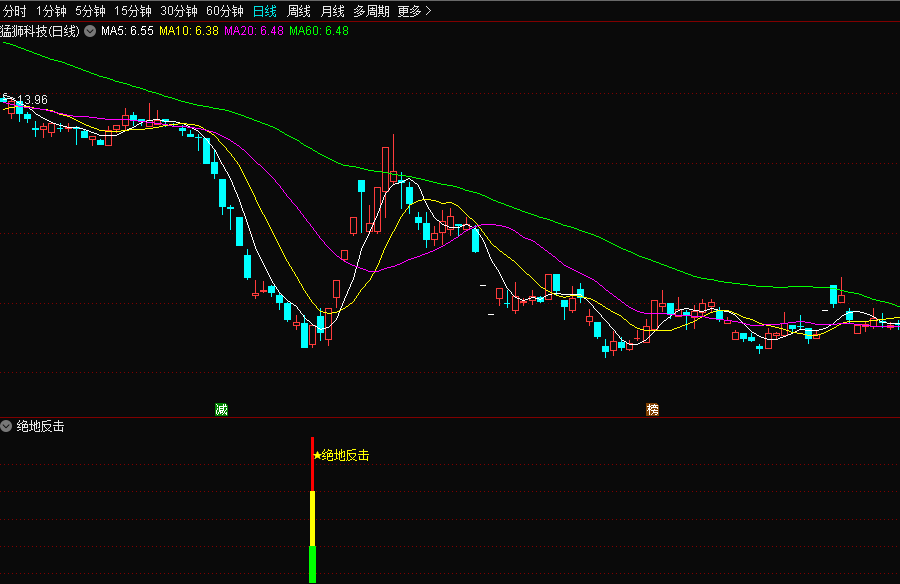
Task: Click the green segment of signal bar
Action: [312, 564]
